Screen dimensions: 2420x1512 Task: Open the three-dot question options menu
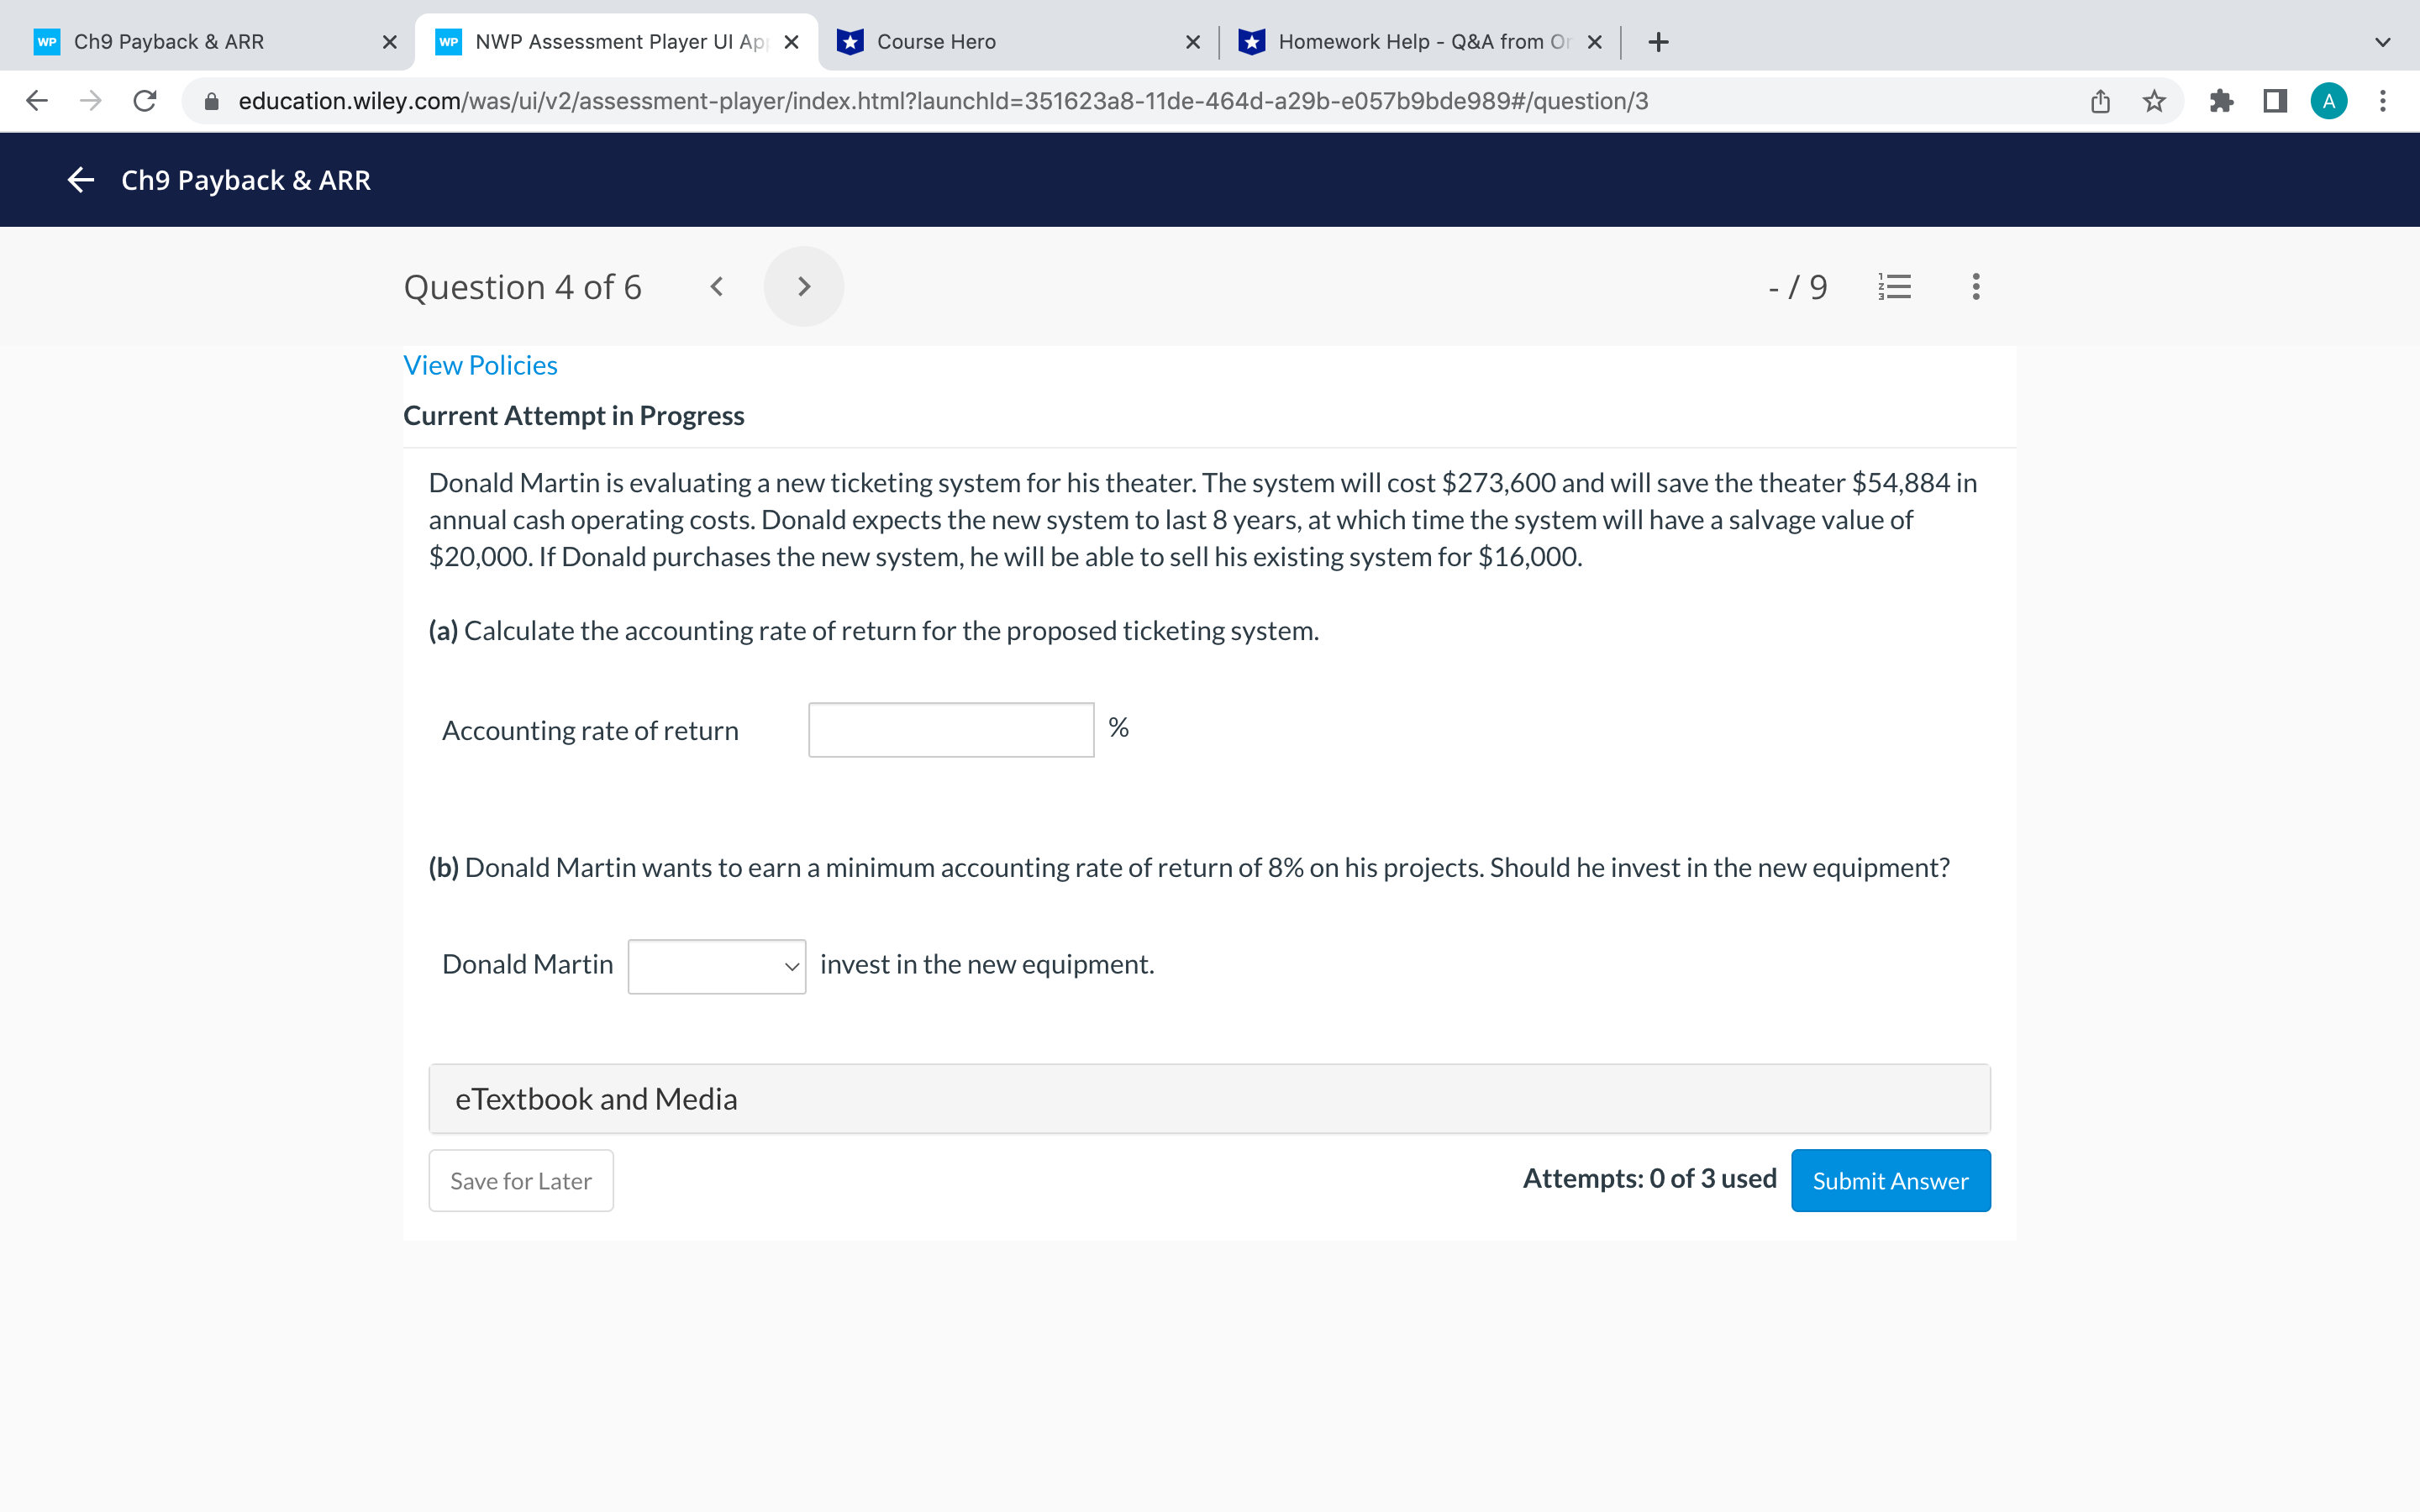click(x=1975, y=287)
